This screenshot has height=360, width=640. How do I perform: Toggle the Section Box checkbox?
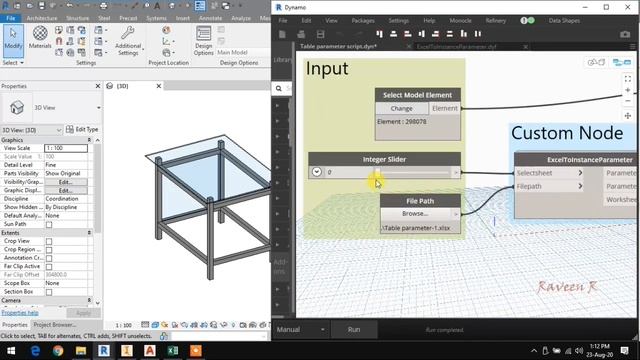point(49,292)
